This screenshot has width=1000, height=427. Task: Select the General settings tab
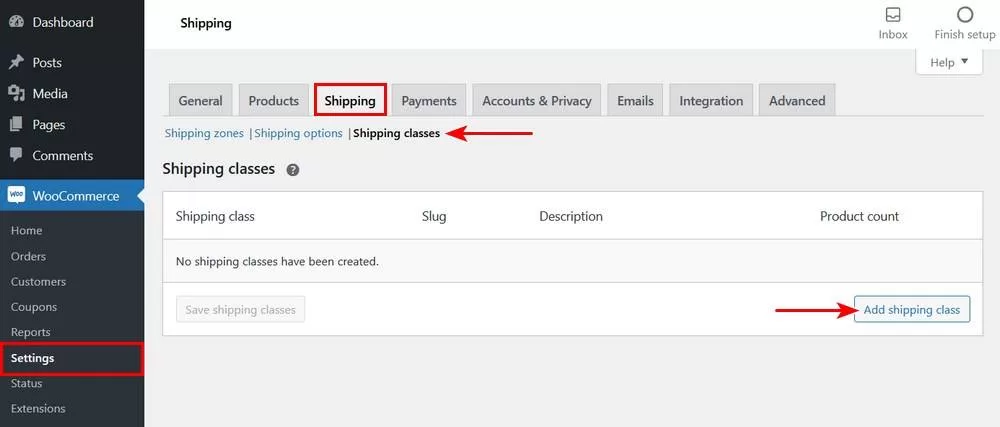click(x=200, y=100)
